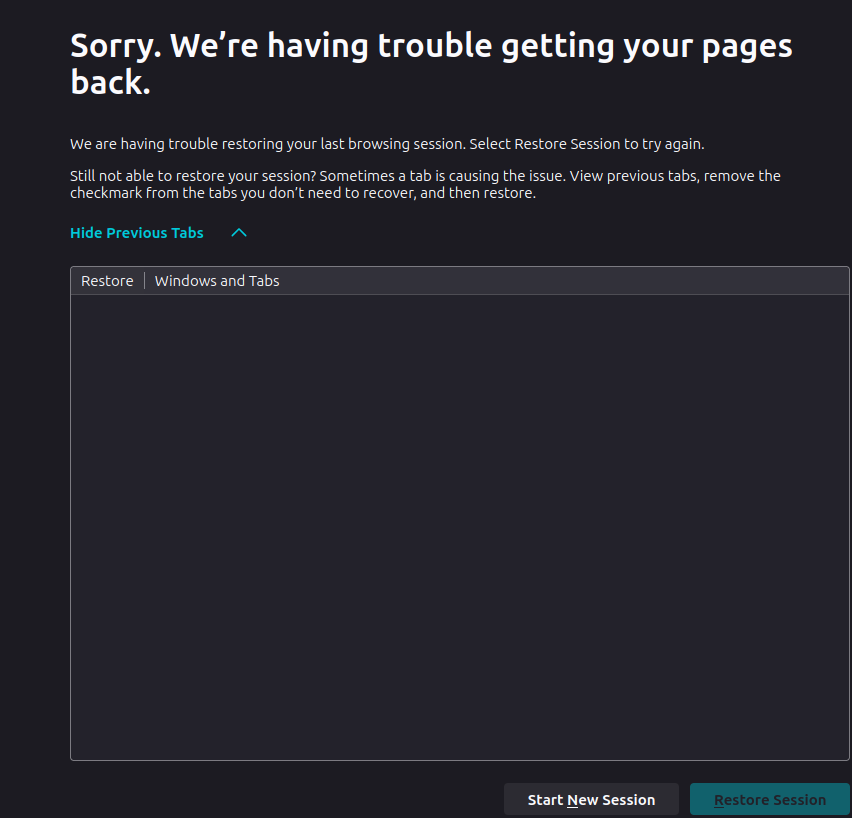Start a new session
This screenshot has width=852, height=818.
(x=591, y=800)
